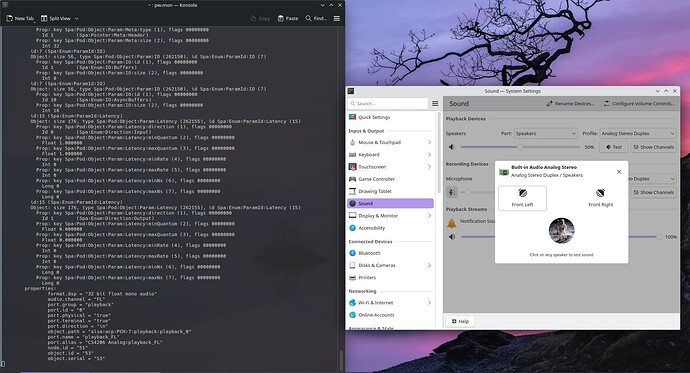Expand Keyboard chevron

pos(429,155)
